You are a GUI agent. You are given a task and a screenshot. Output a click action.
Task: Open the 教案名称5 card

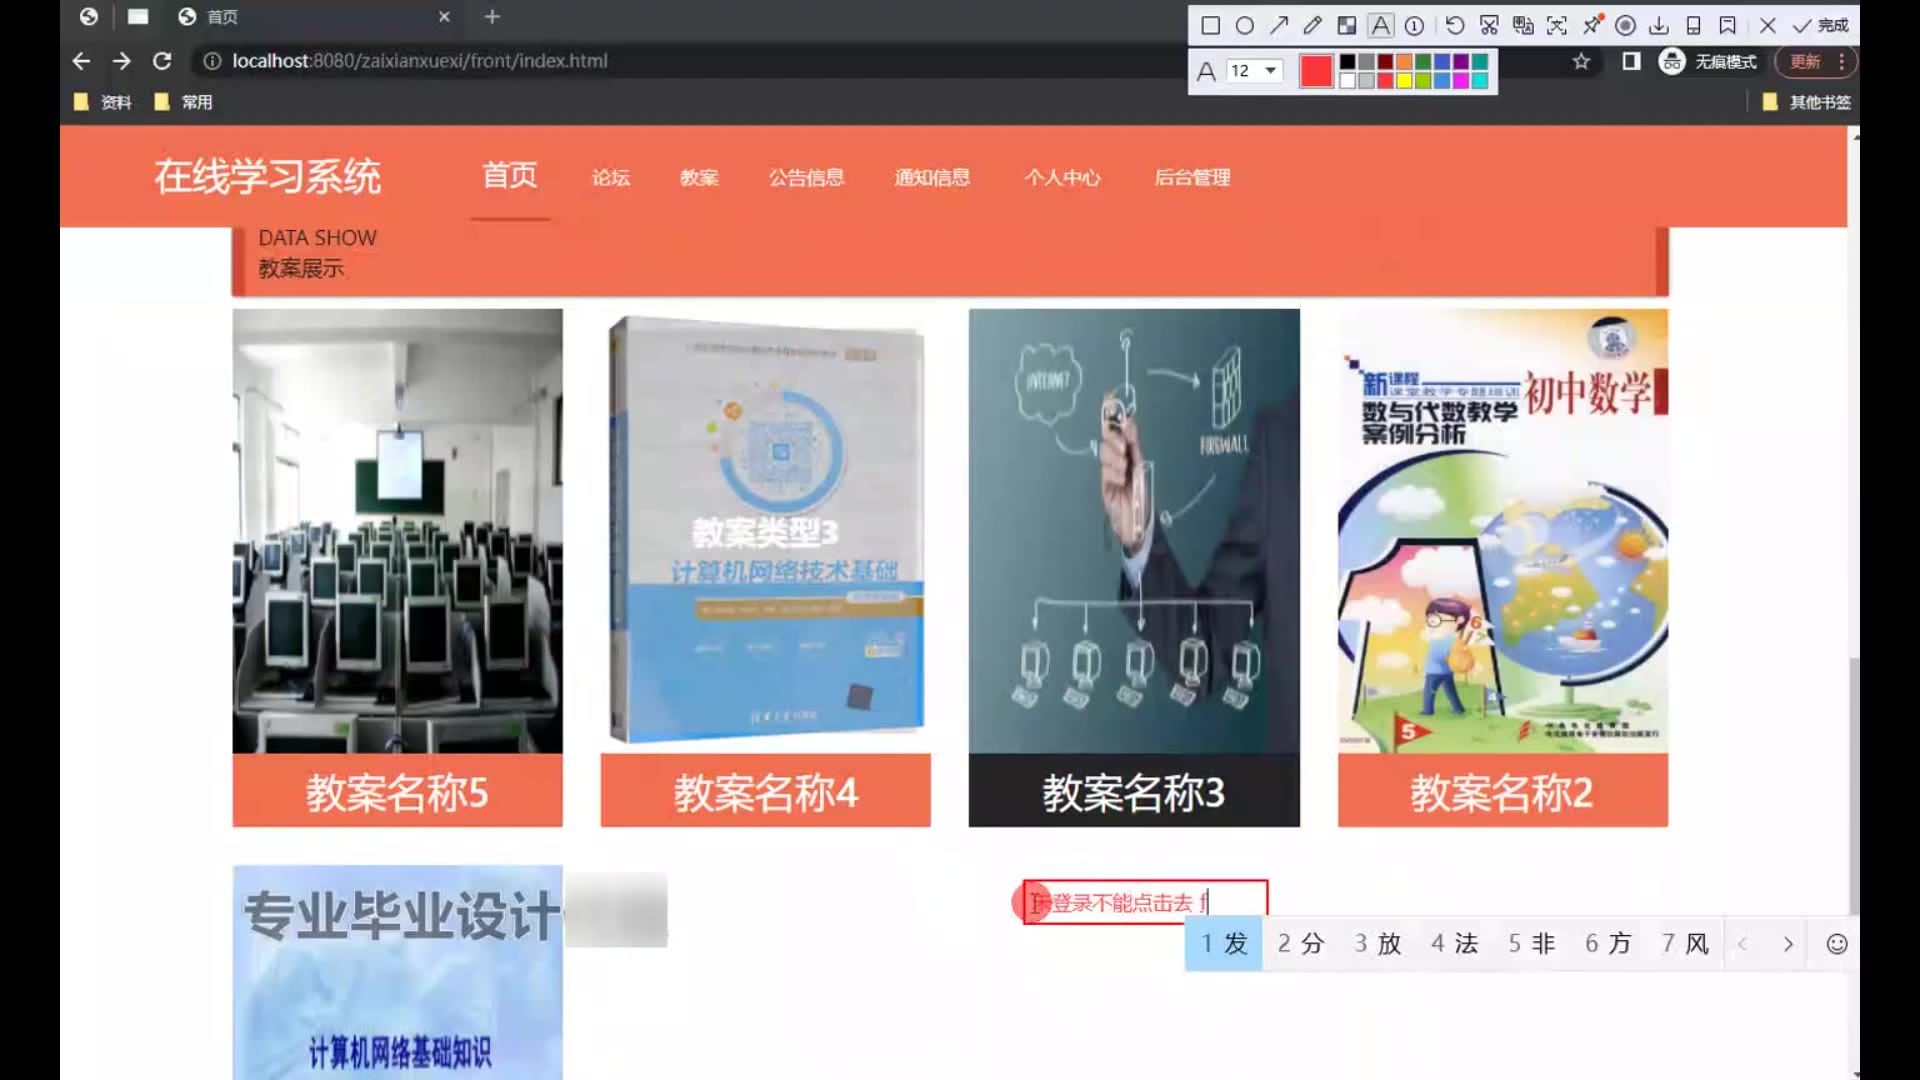(x=397, y=568)
